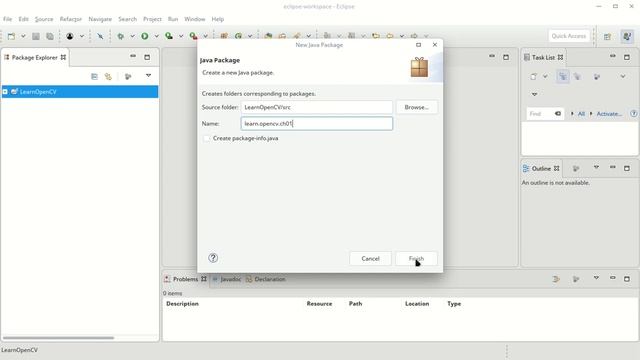Viewport: 640px width, 360px height.
Task: Open Package Explorer view menu arrow
Action: pos(149,76)
